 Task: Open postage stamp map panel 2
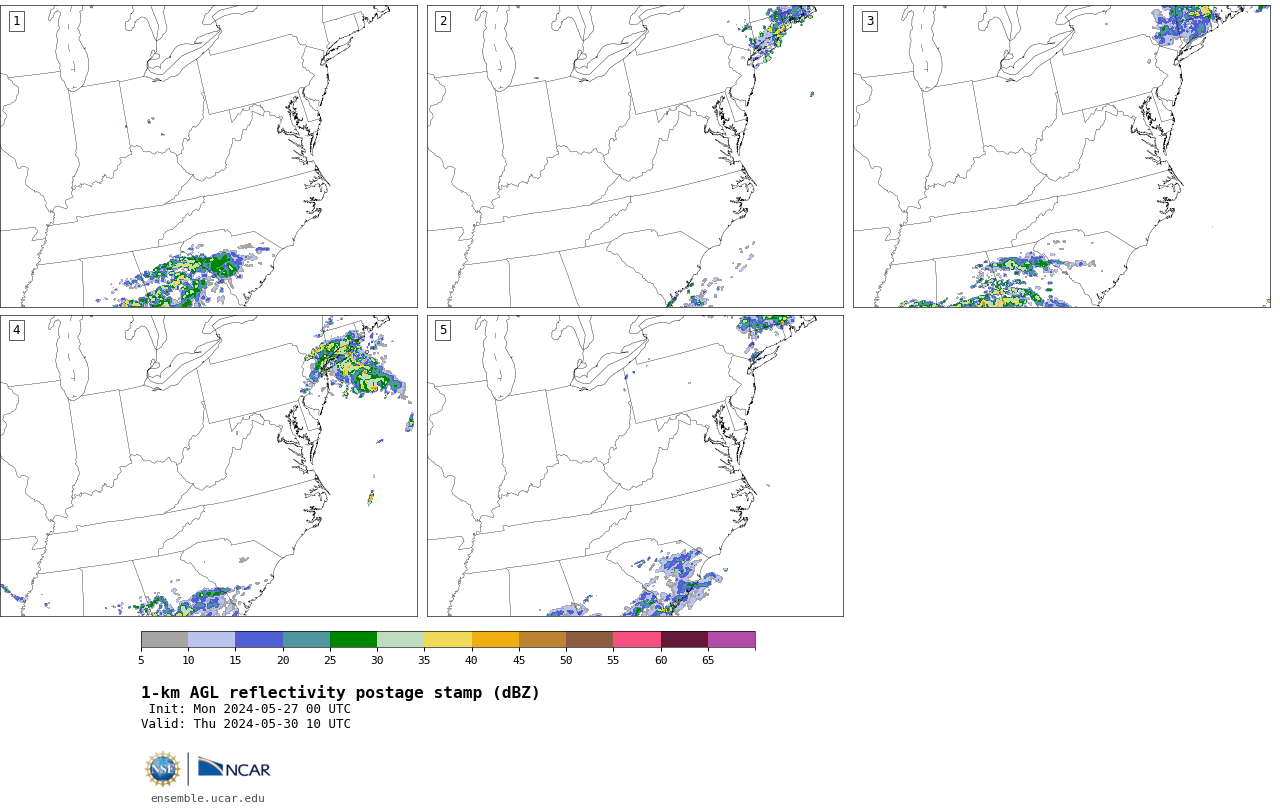point(635,156)
